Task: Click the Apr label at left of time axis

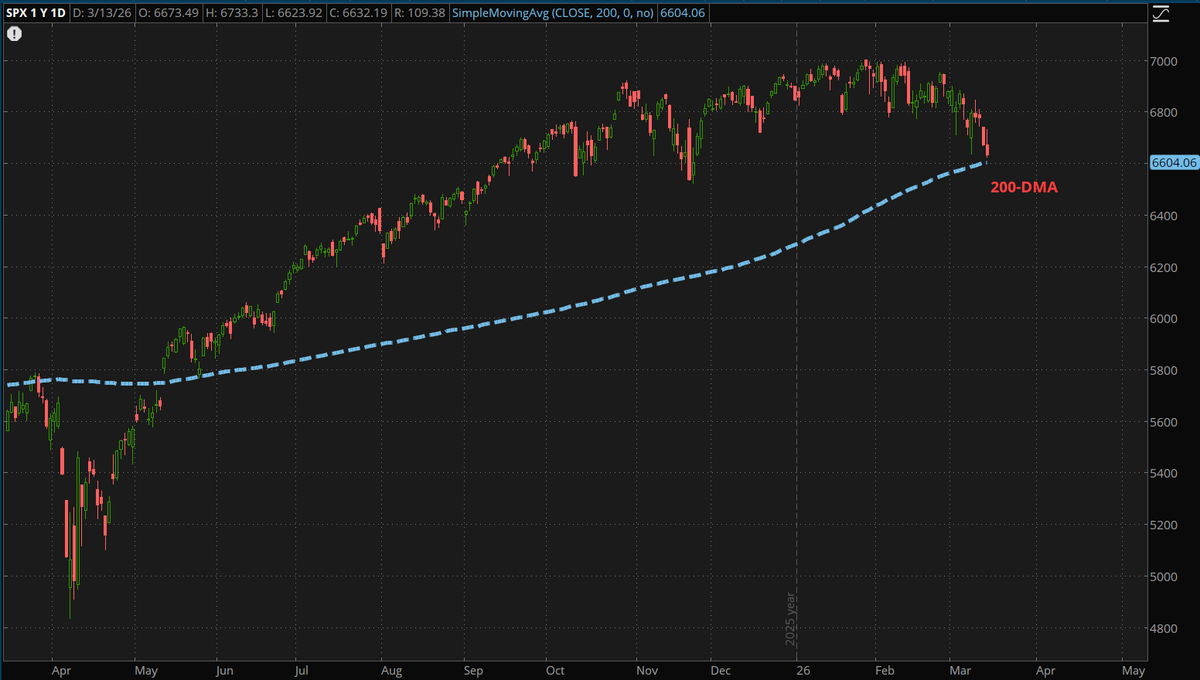Action: click(x=61, y=671)
